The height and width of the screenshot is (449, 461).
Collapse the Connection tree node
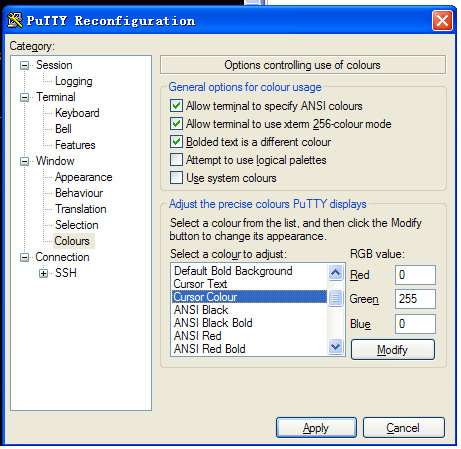[x=24, y=257]
